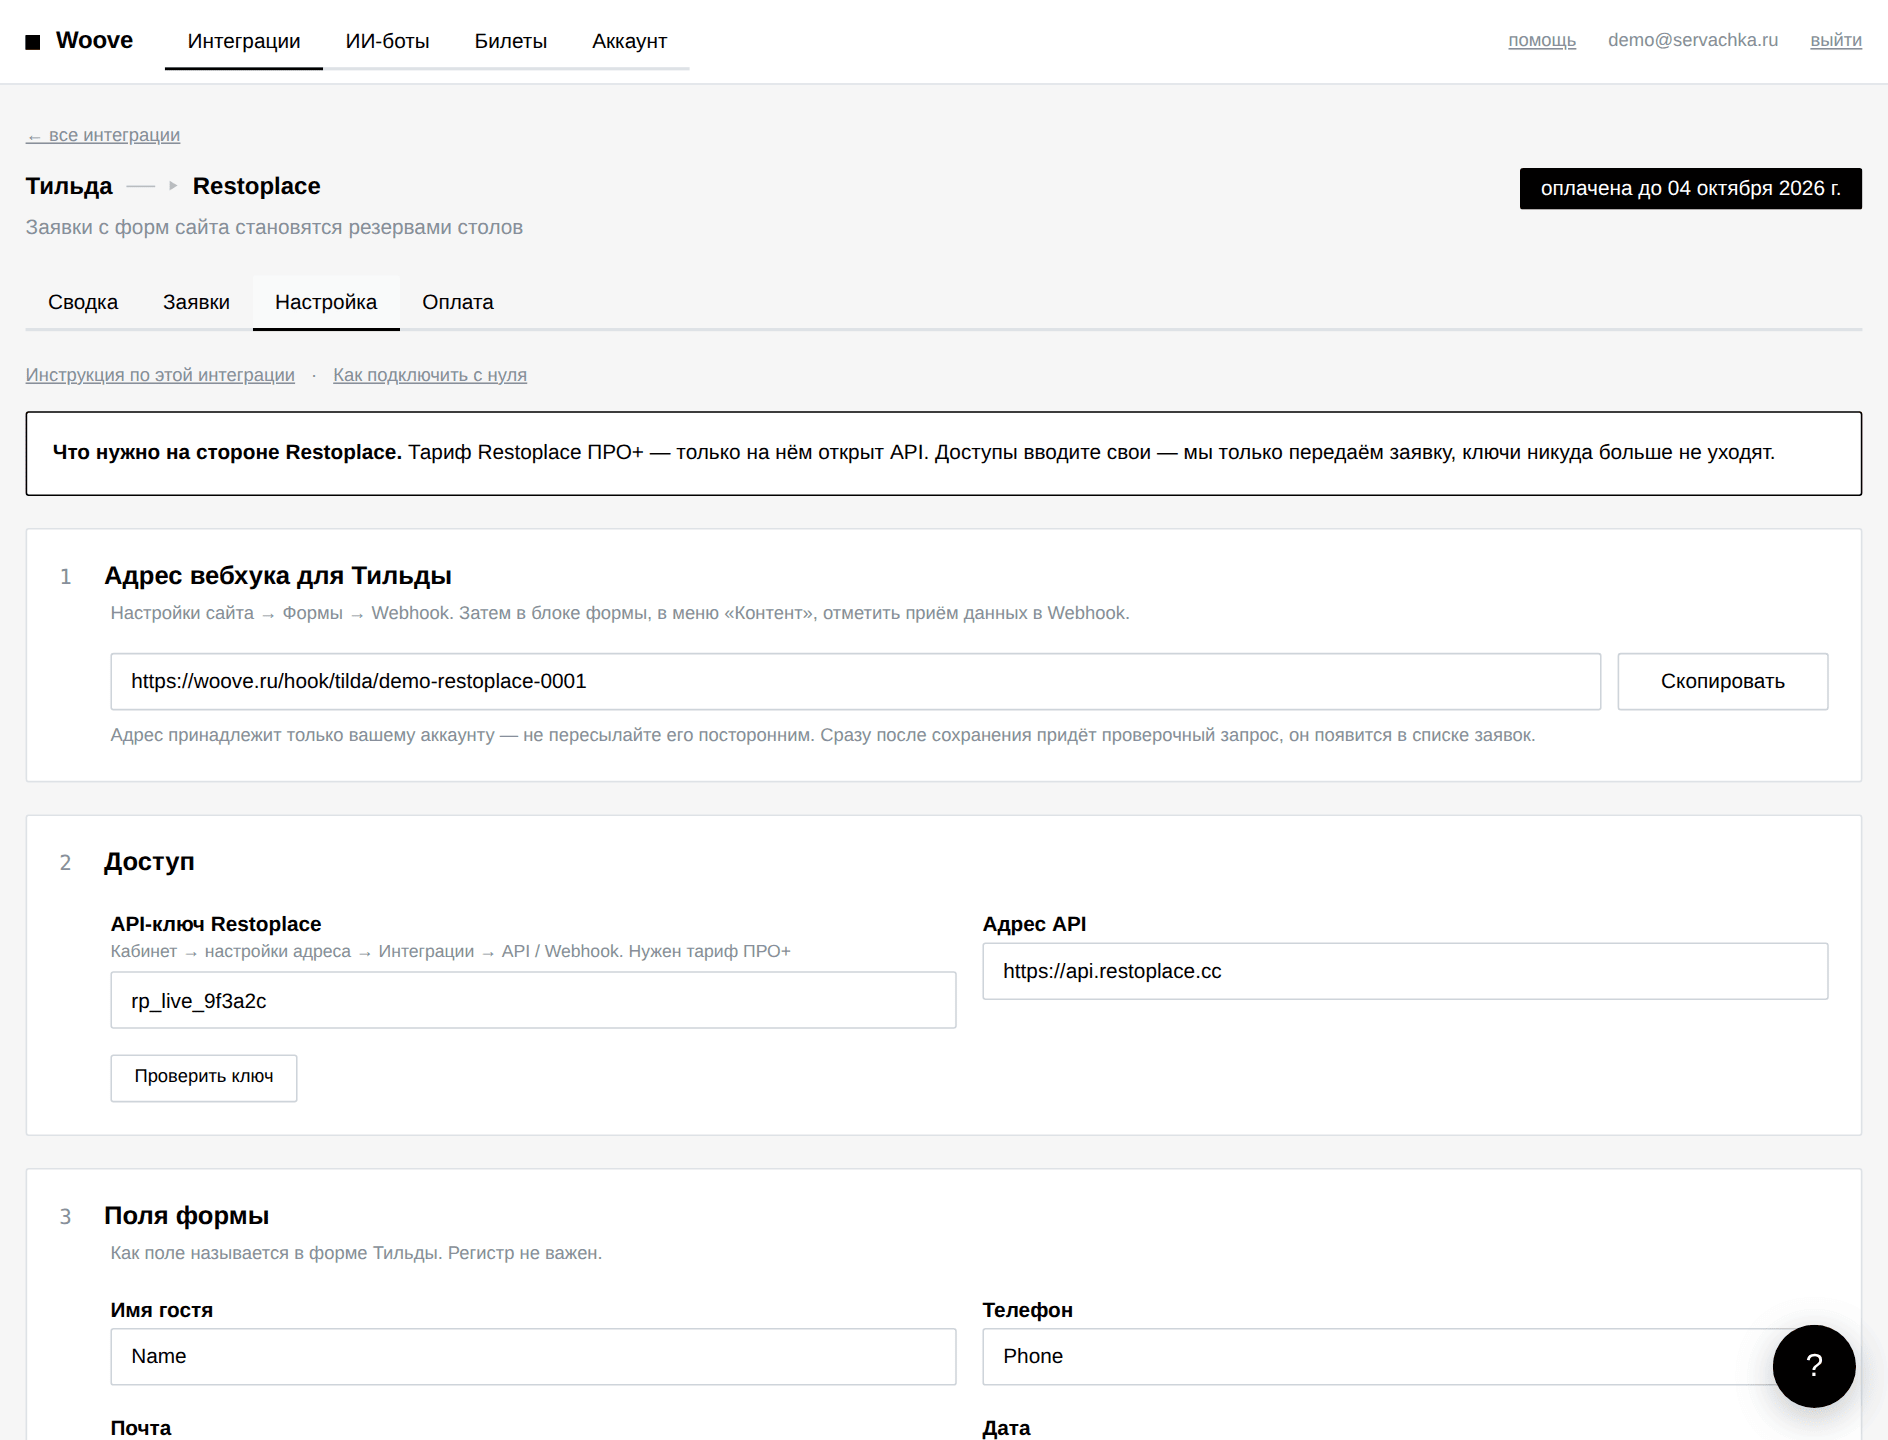Screen dimensions: 1888x1440
Task: Click the Woove logo square icon
Action: tap(33, 42)
